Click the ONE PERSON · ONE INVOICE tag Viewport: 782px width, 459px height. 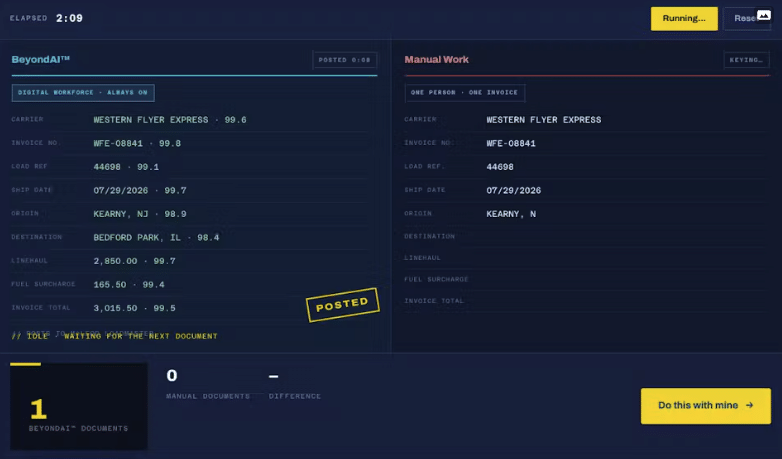click(464, 93)
